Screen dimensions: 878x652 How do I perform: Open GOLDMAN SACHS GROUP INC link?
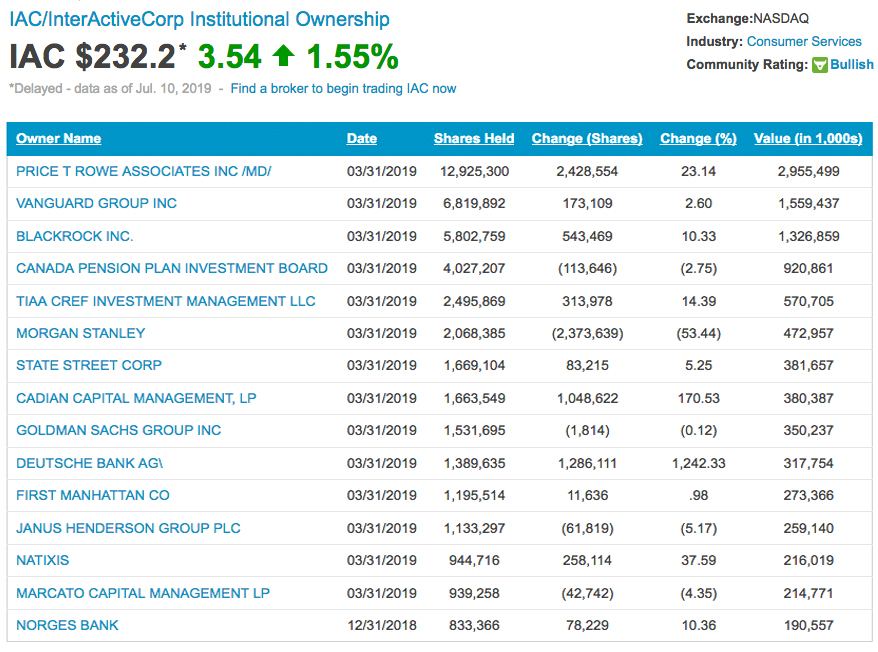(x=119, y=430)
